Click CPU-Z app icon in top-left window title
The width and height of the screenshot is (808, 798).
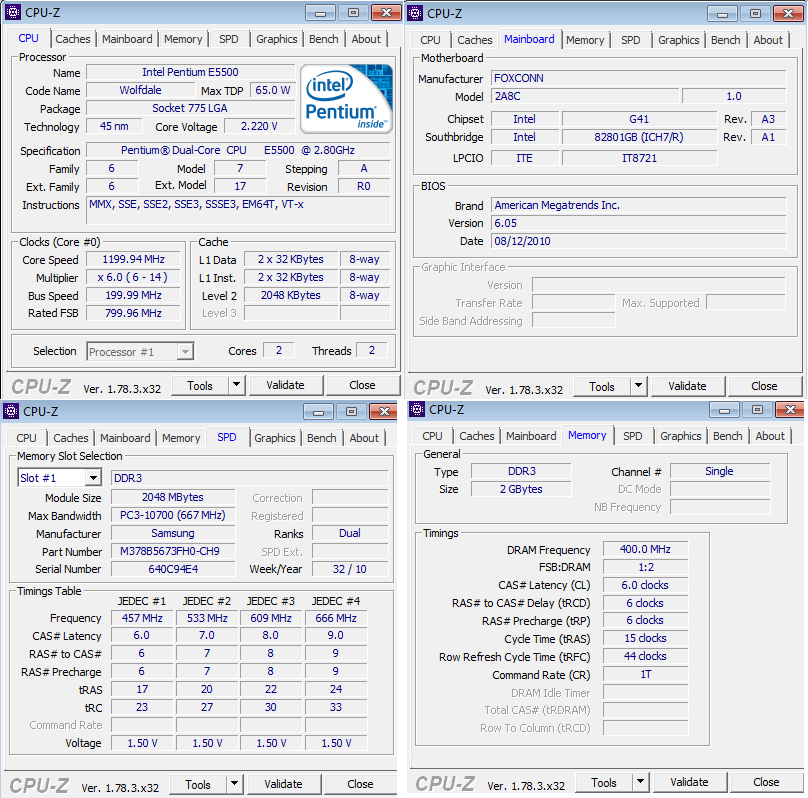13,12
